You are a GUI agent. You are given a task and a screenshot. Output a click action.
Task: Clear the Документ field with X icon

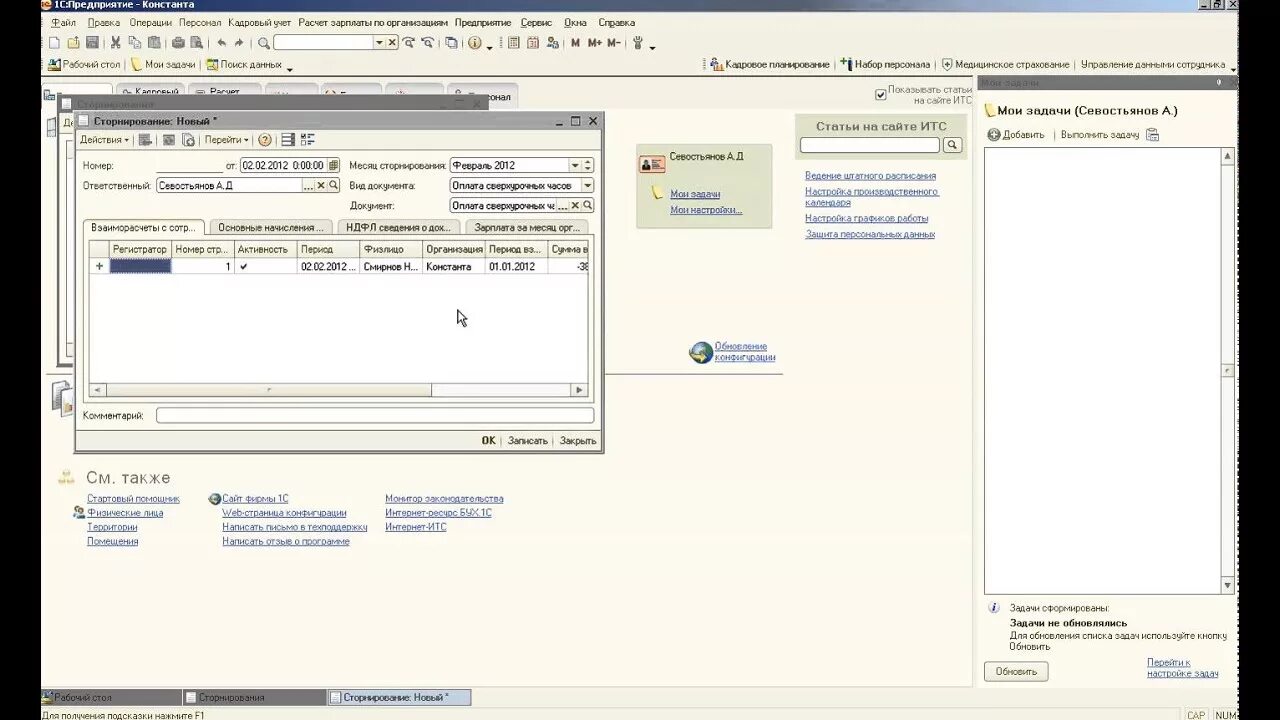575,205
